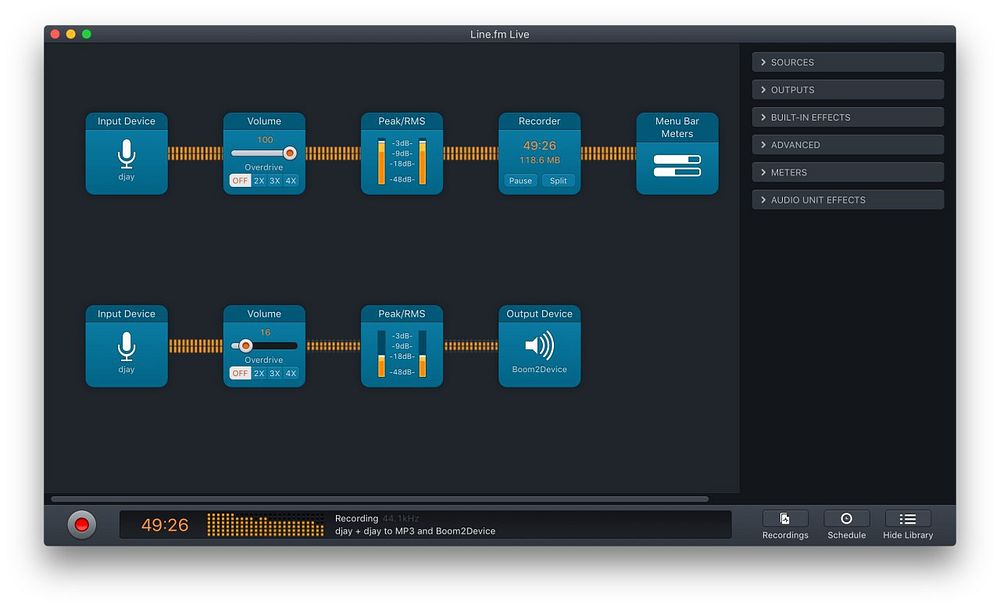The height and width of the screenshot is (609, 1000).
Task: Select the Recorder block title
Action: tap(540, 121)
